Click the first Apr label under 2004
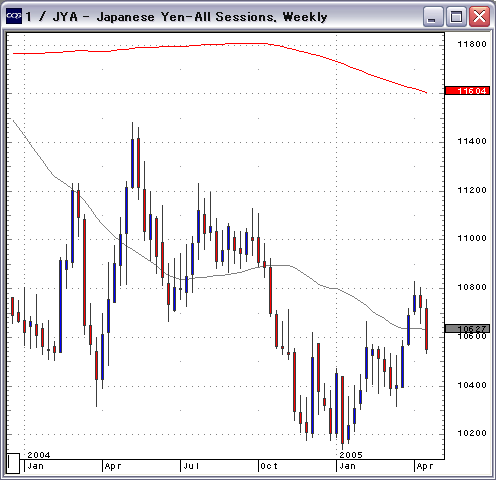This screenshot has width=496, height=480. [x=113, y=466]
